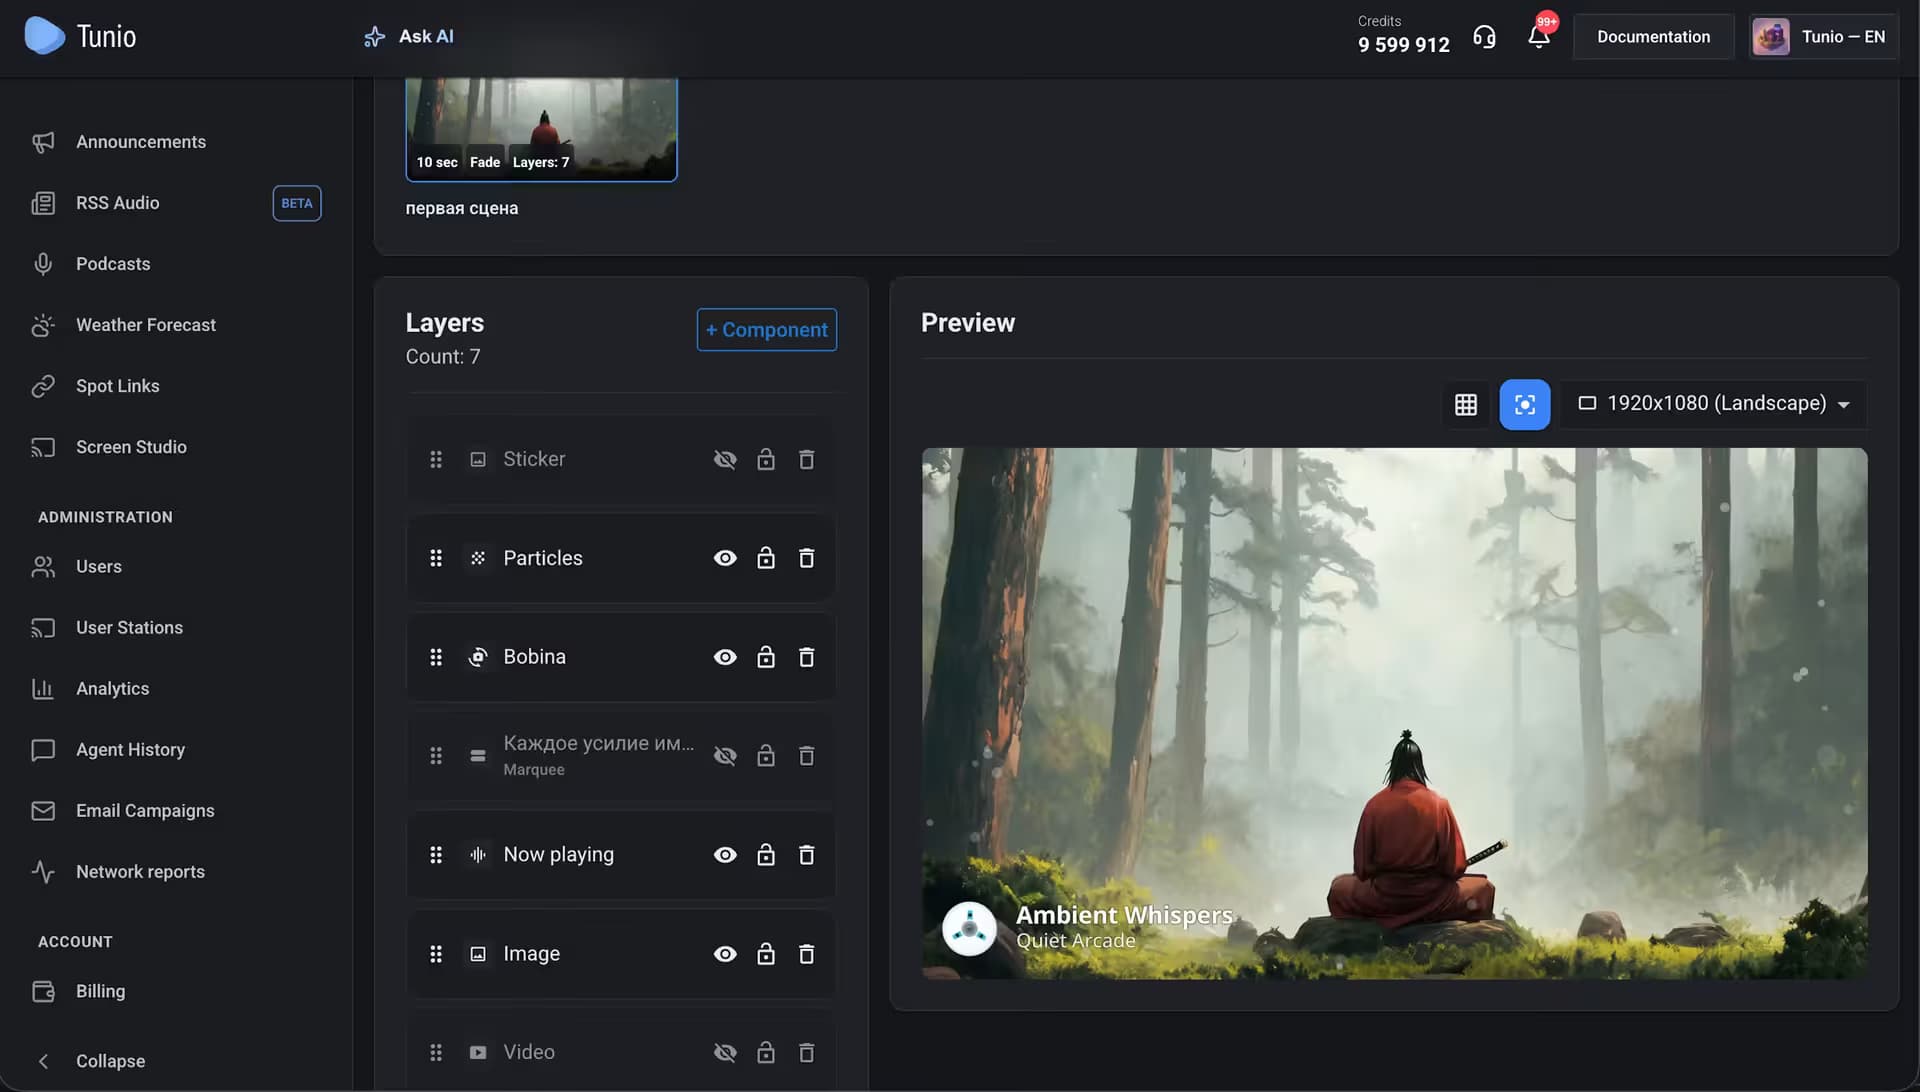
Task: View Agent History
Action: click(x=130, y=750)
